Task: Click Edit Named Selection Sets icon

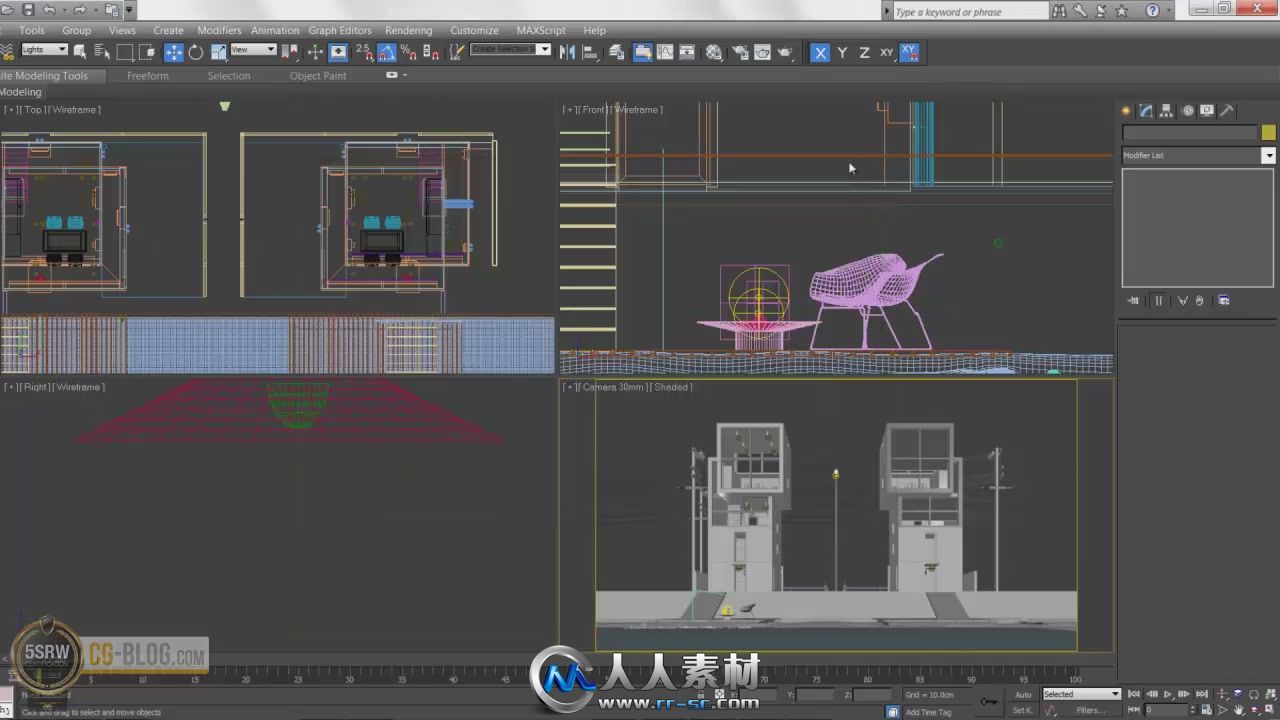Action: [x=456, y=51]
